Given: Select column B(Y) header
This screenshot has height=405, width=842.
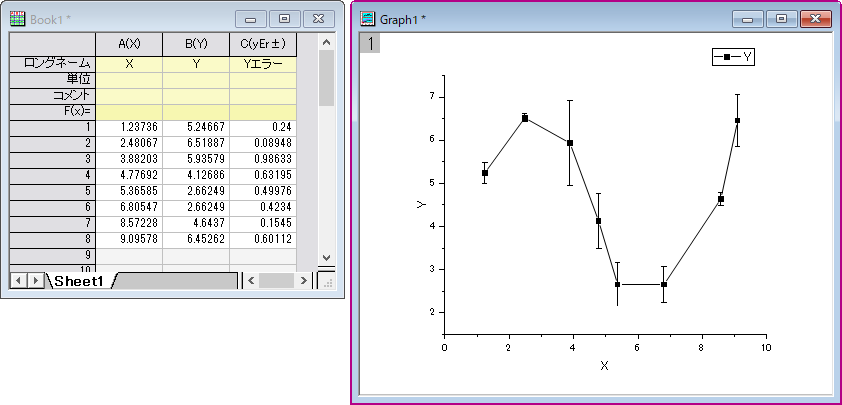Looking at the screenshot, I should [195, 43].
